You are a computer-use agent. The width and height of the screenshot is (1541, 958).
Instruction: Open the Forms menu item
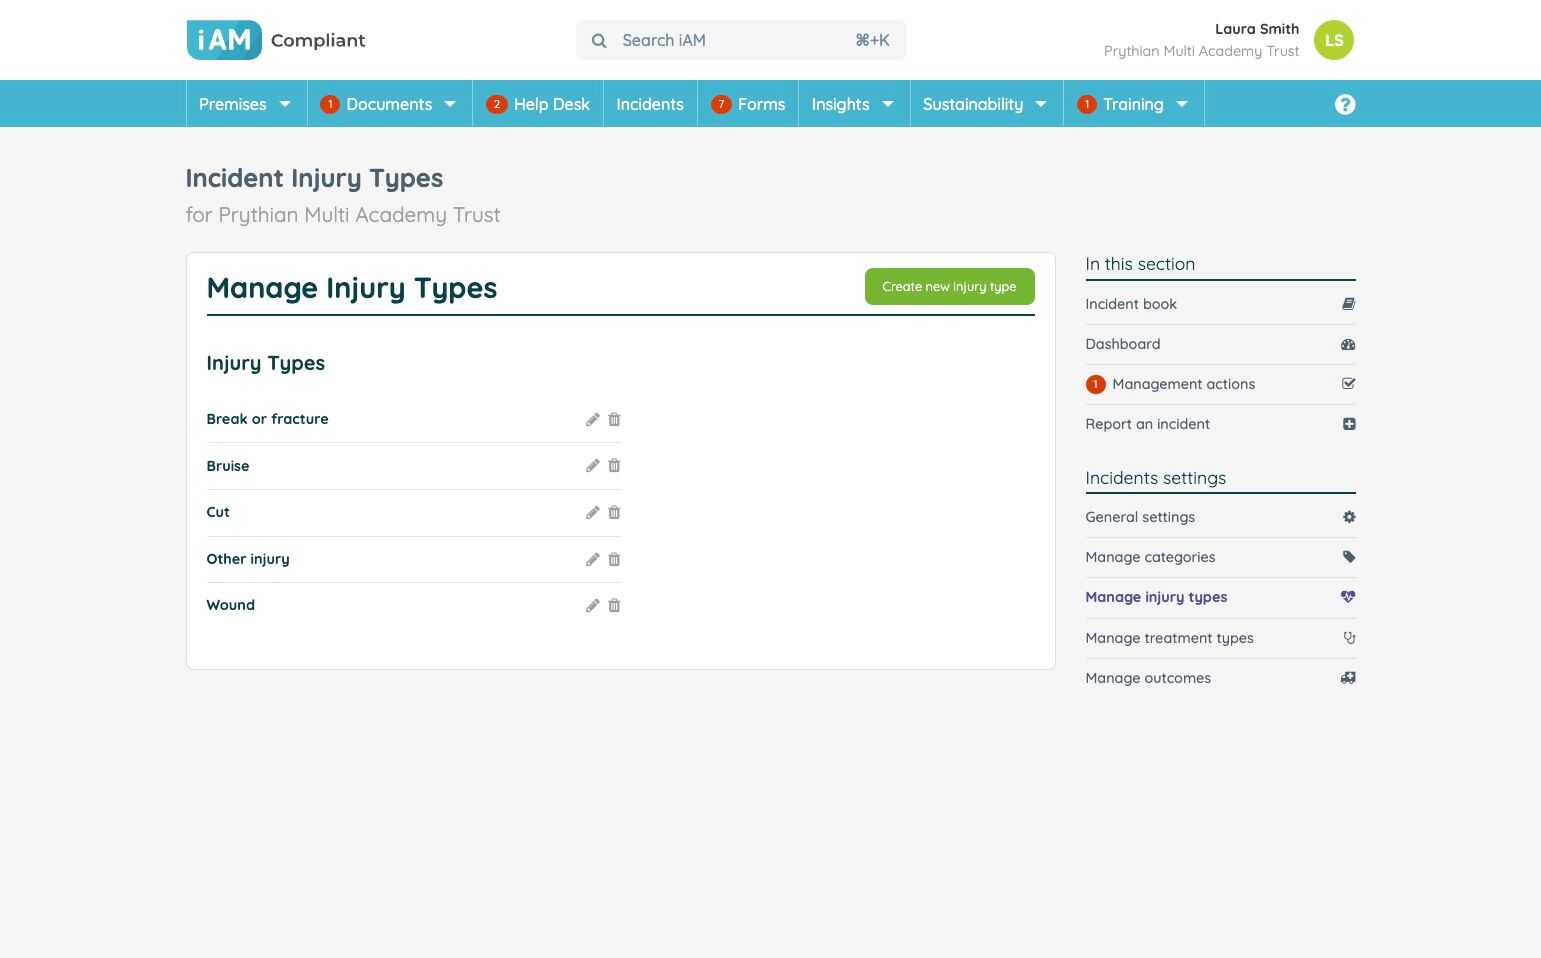(x=748, y=104)
